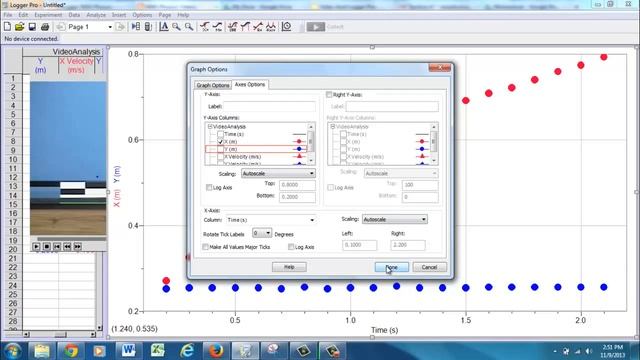Click the Data Browser toolbar icon

[136, 27]
